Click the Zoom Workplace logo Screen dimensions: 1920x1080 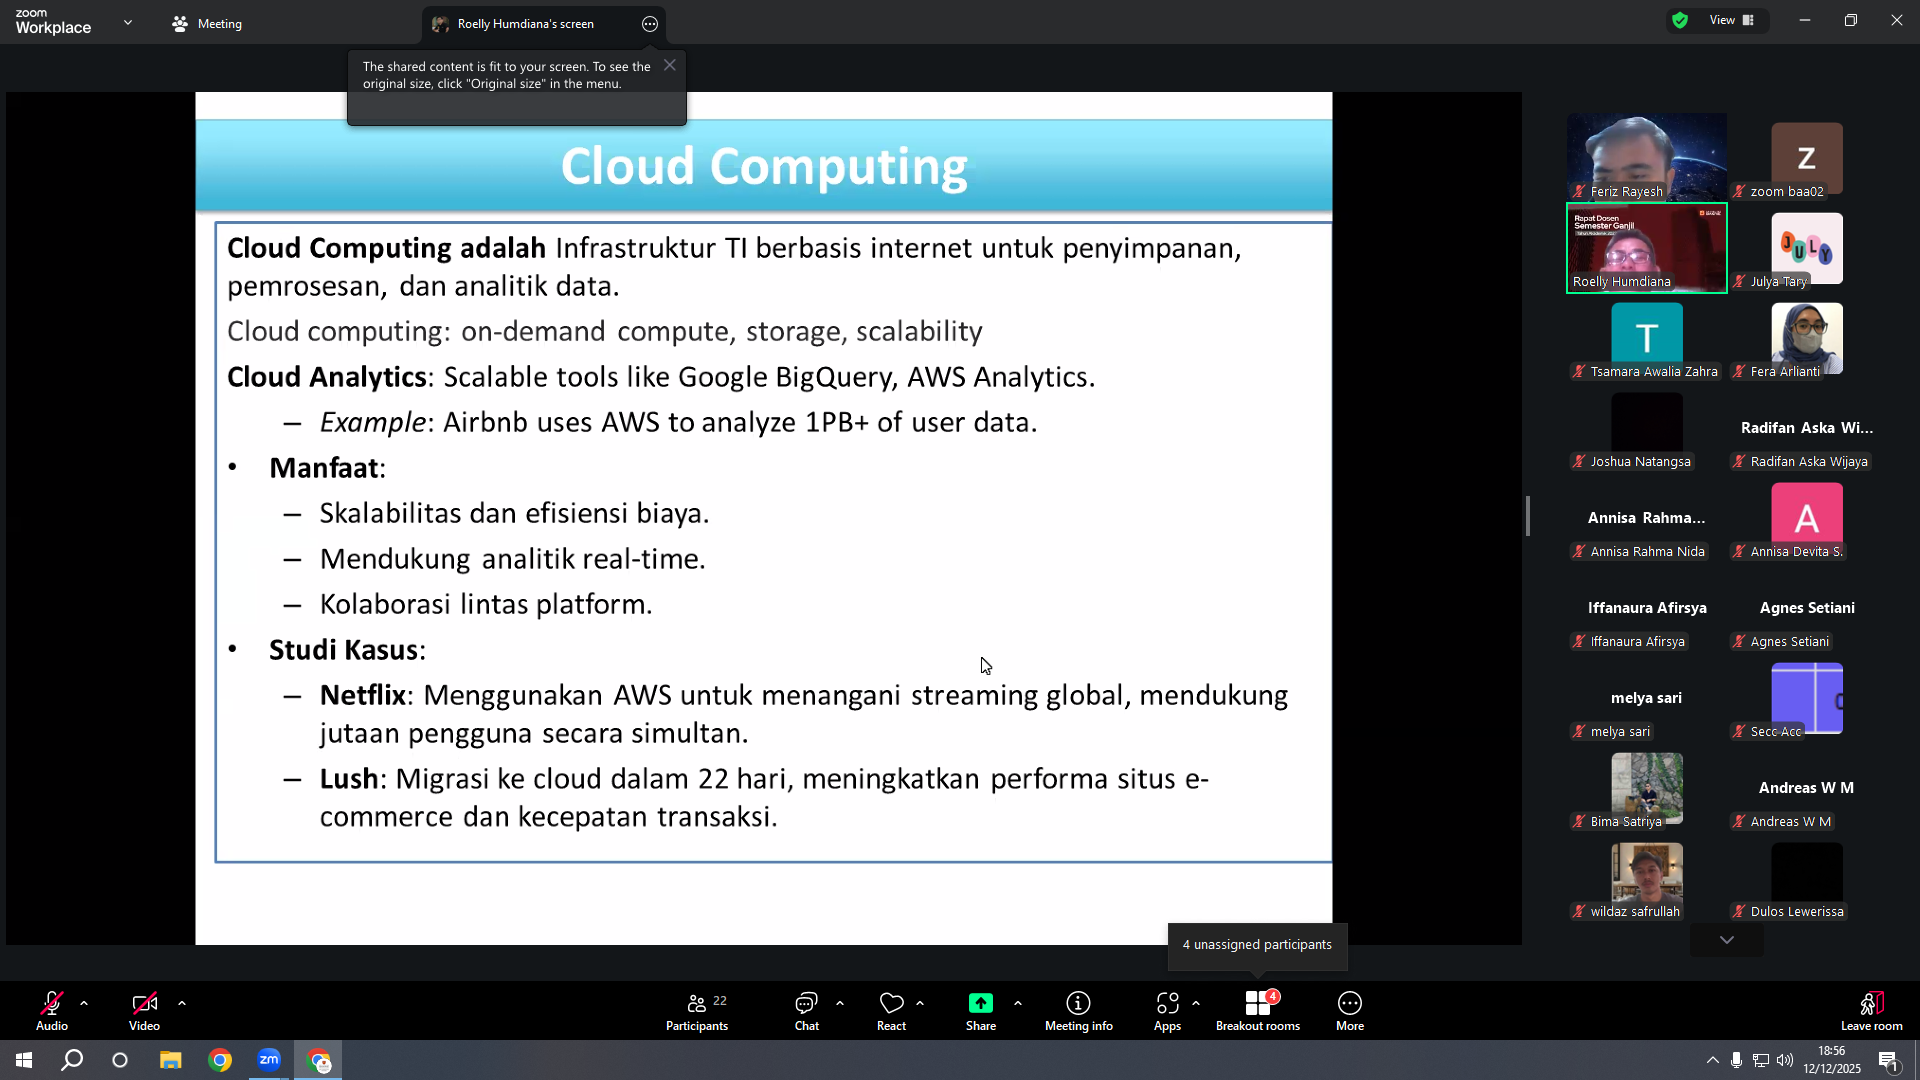pyautogui.click(x=53, y=22)
